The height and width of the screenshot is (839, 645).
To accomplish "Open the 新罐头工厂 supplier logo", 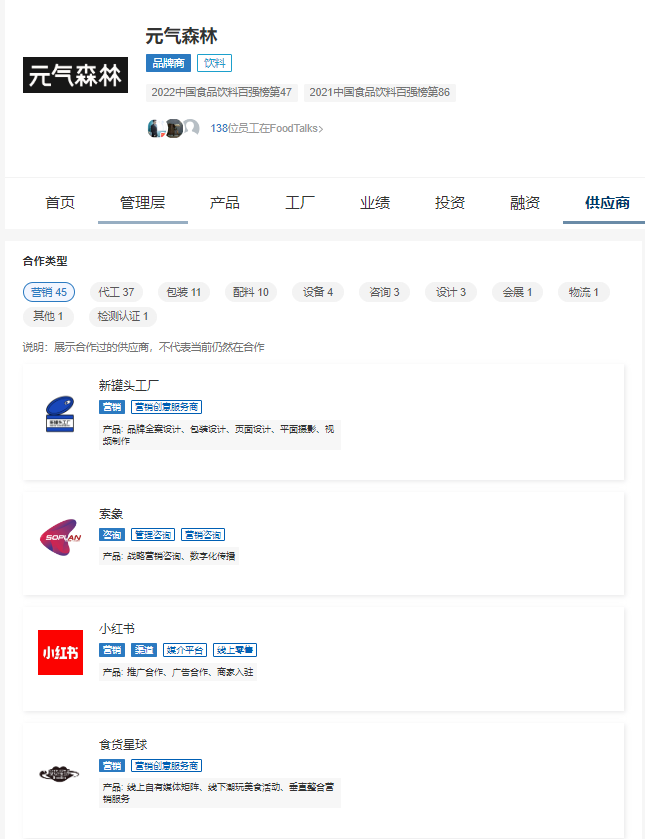I will [x=60, y=414].
